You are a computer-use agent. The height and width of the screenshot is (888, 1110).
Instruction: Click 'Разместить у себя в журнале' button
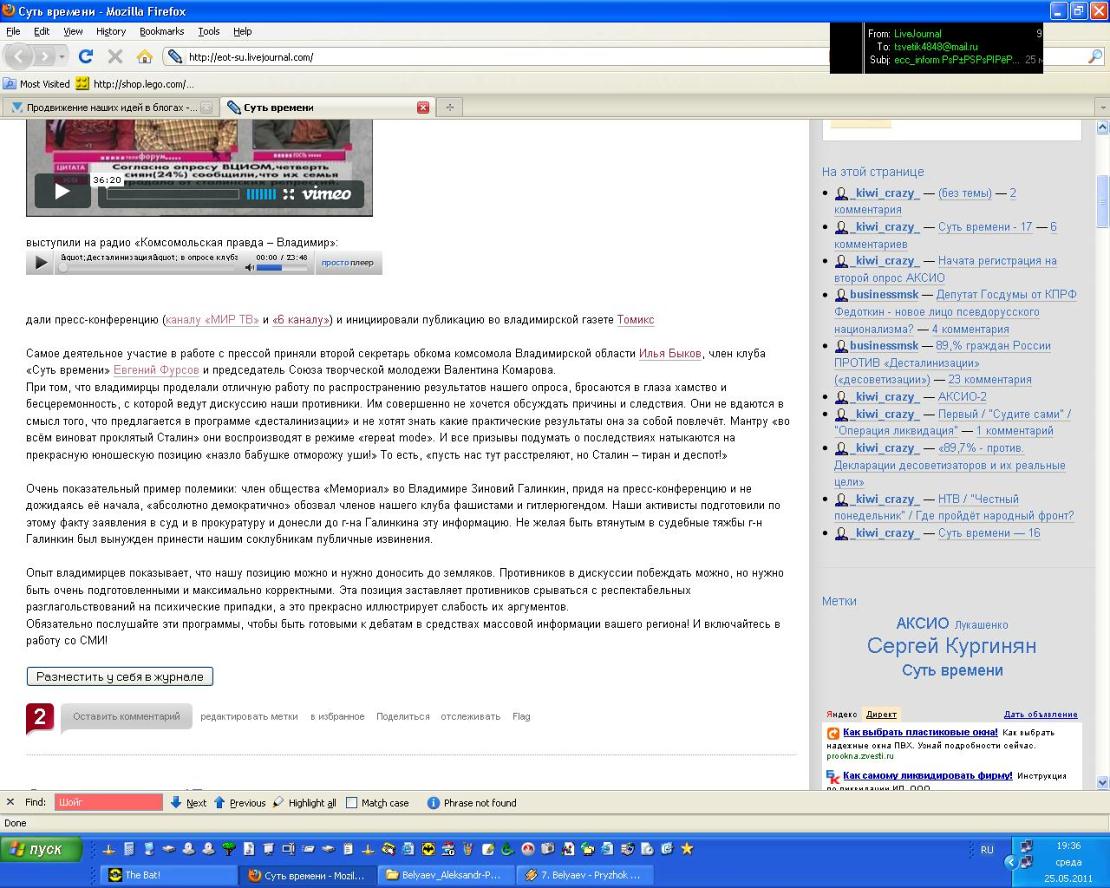click(120, 677)
